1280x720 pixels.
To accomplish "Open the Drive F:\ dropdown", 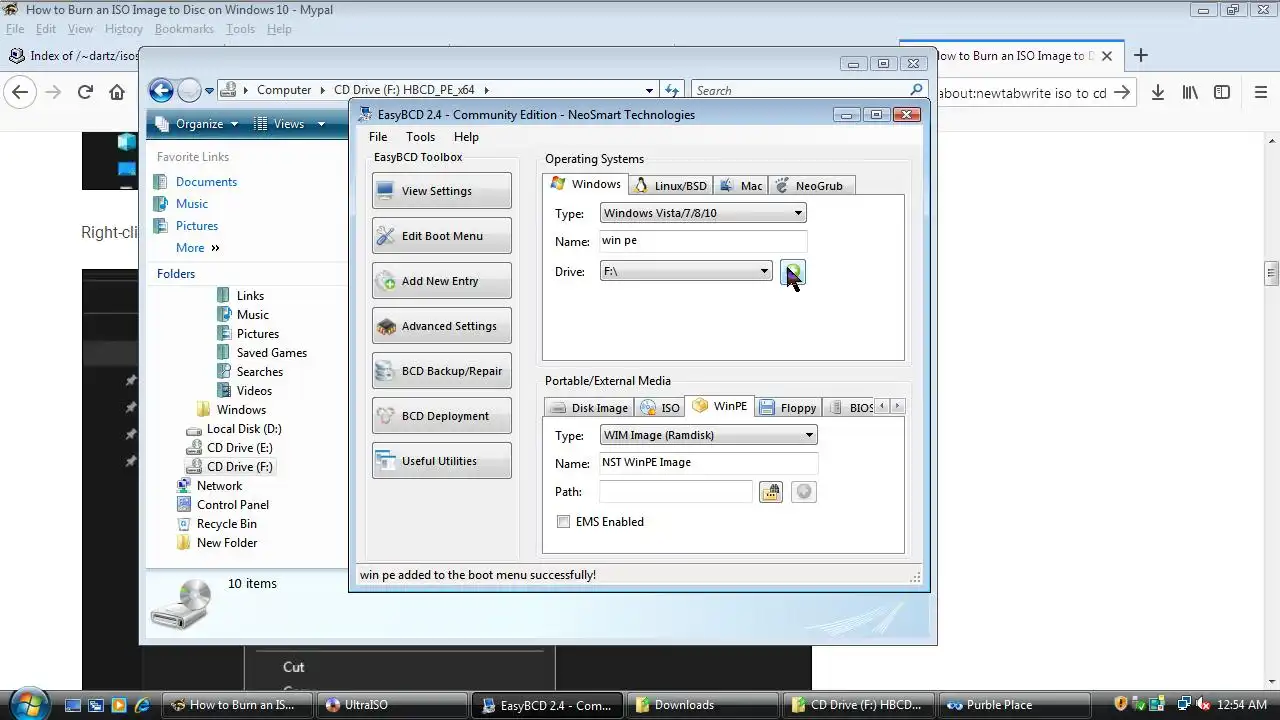I will click(x=686, y=271).
